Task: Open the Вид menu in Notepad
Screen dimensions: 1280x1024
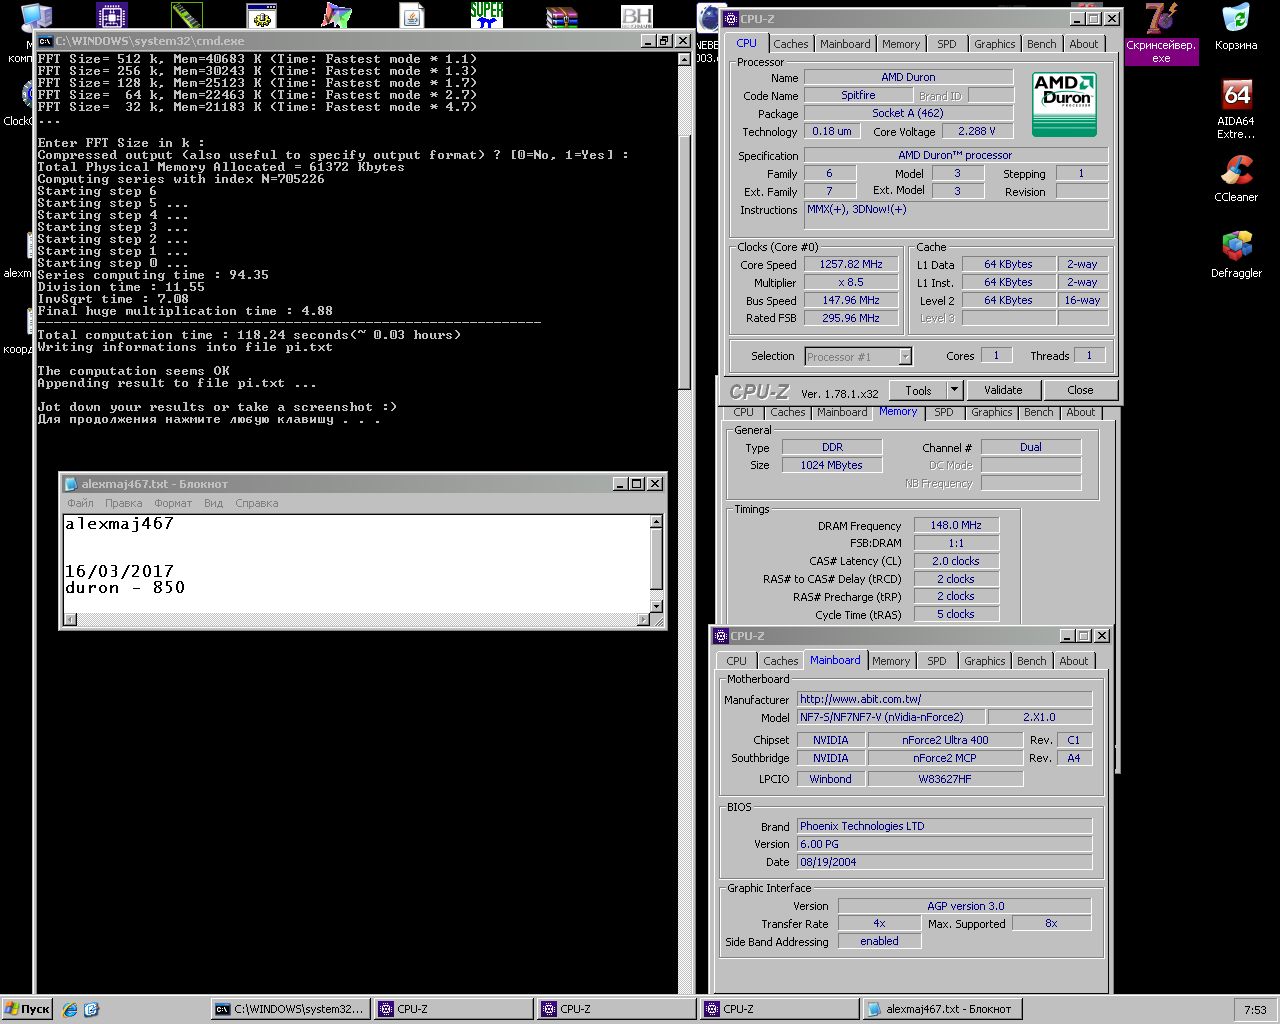Action: (x=213, y=503)
